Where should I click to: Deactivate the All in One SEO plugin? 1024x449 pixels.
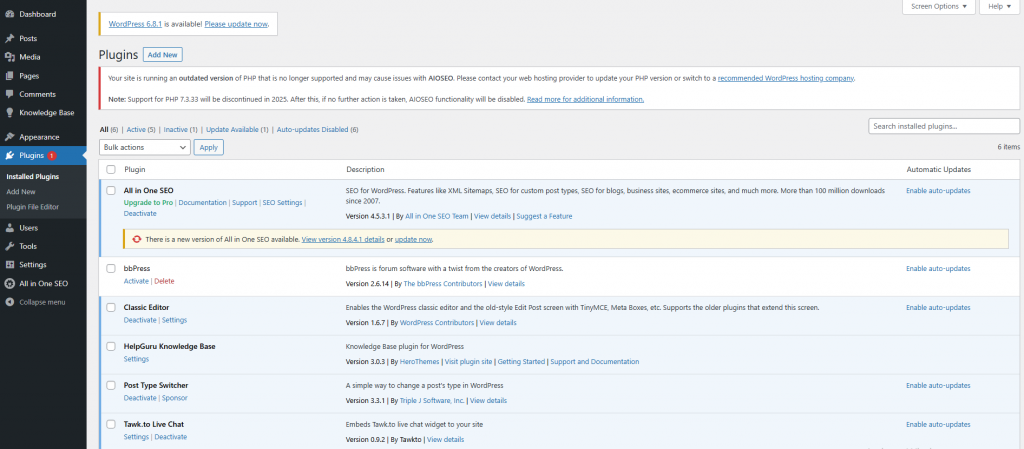coord(140,213)
